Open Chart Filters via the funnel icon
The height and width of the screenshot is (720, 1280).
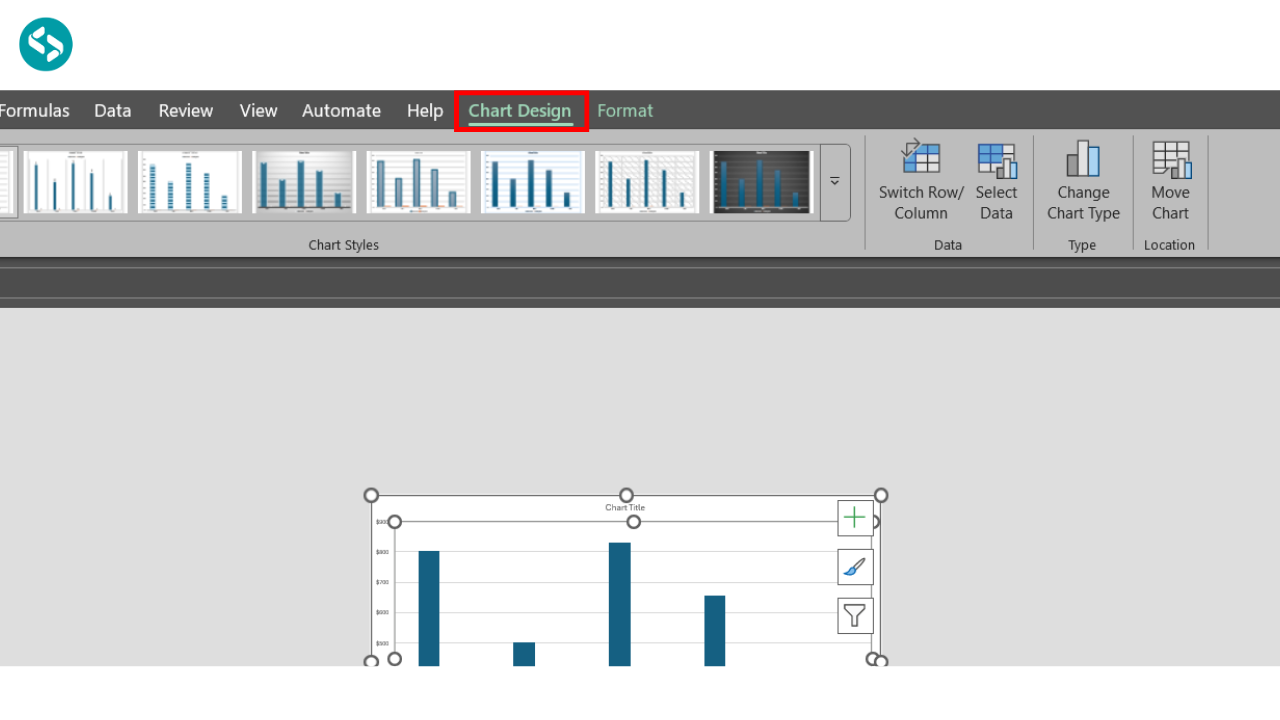[855, 615]
